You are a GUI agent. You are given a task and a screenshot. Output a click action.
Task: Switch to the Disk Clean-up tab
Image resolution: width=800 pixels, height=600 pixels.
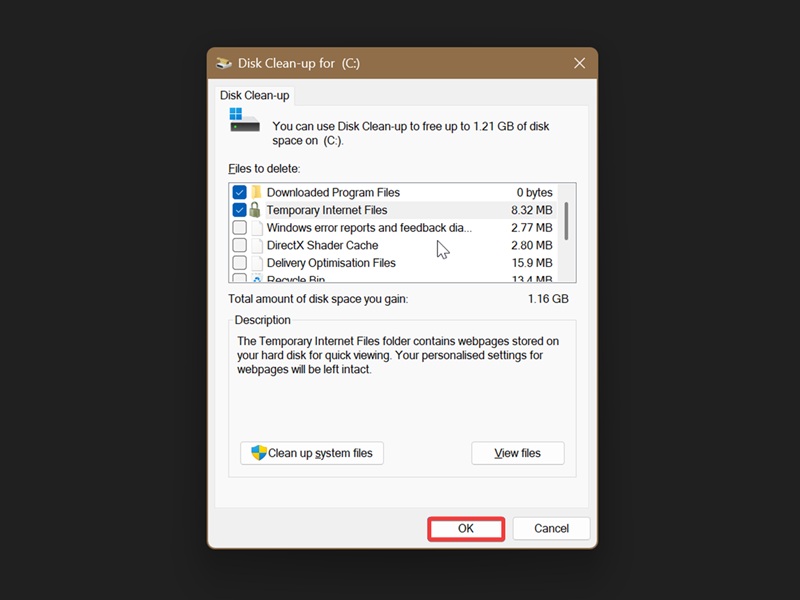coord(255,95)
